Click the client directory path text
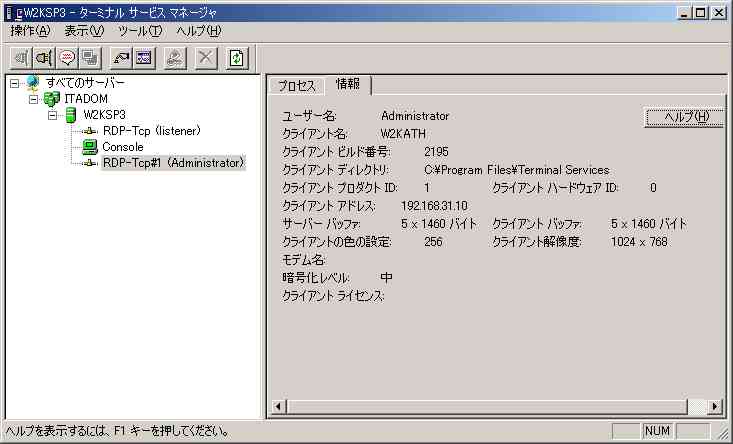The image size is (733, 444). (517, 170)
